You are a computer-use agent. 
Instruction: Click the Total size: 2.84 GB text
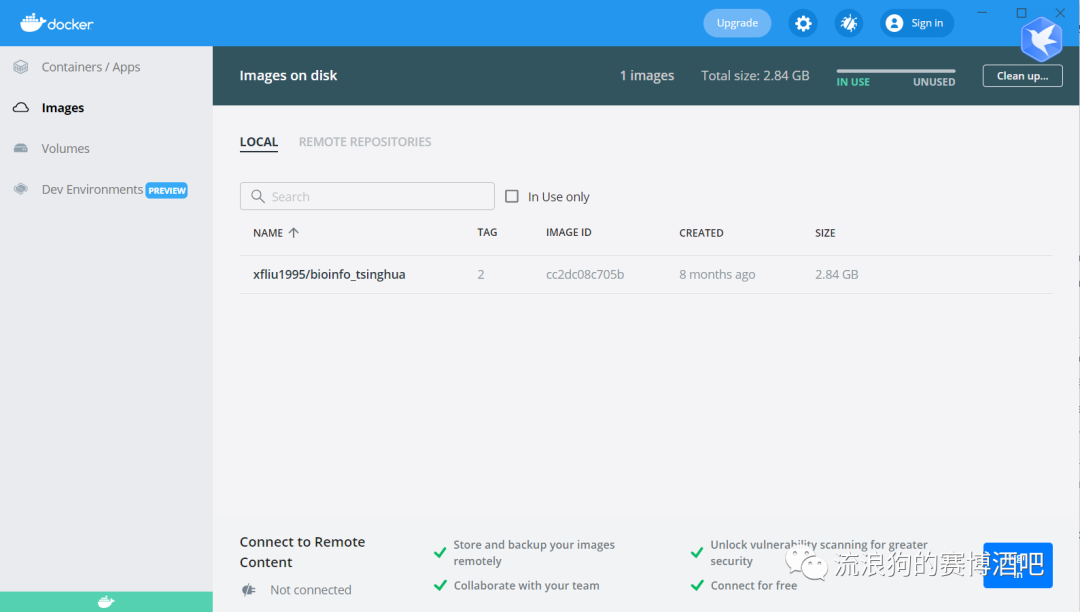point(755,76)
